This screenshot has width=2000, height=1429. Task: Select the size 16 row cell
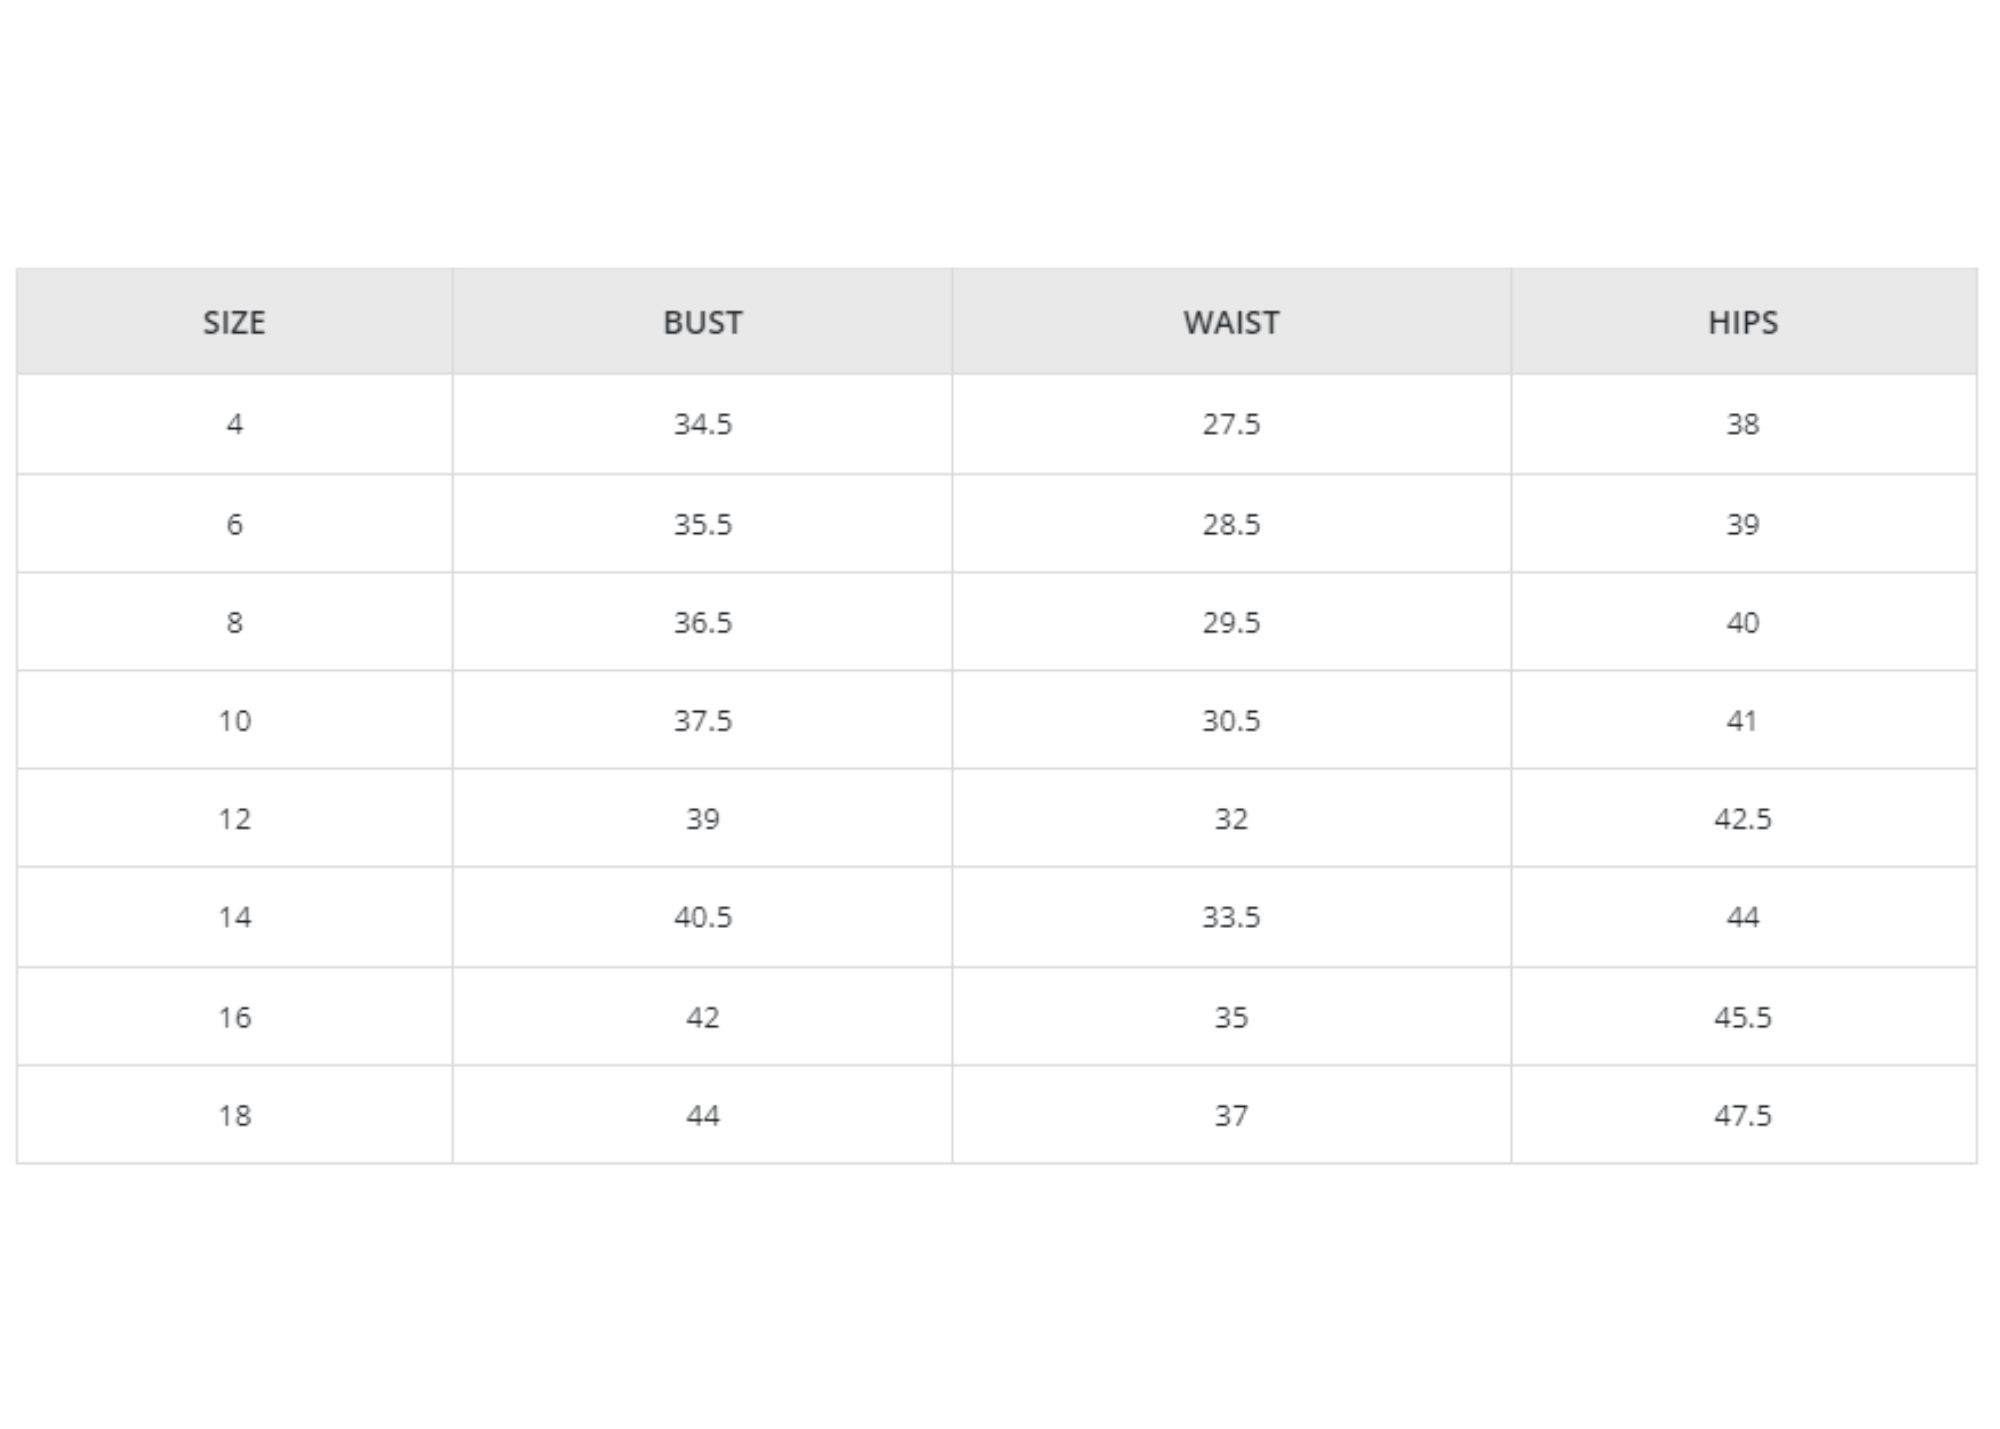[x=234, y=1017]
